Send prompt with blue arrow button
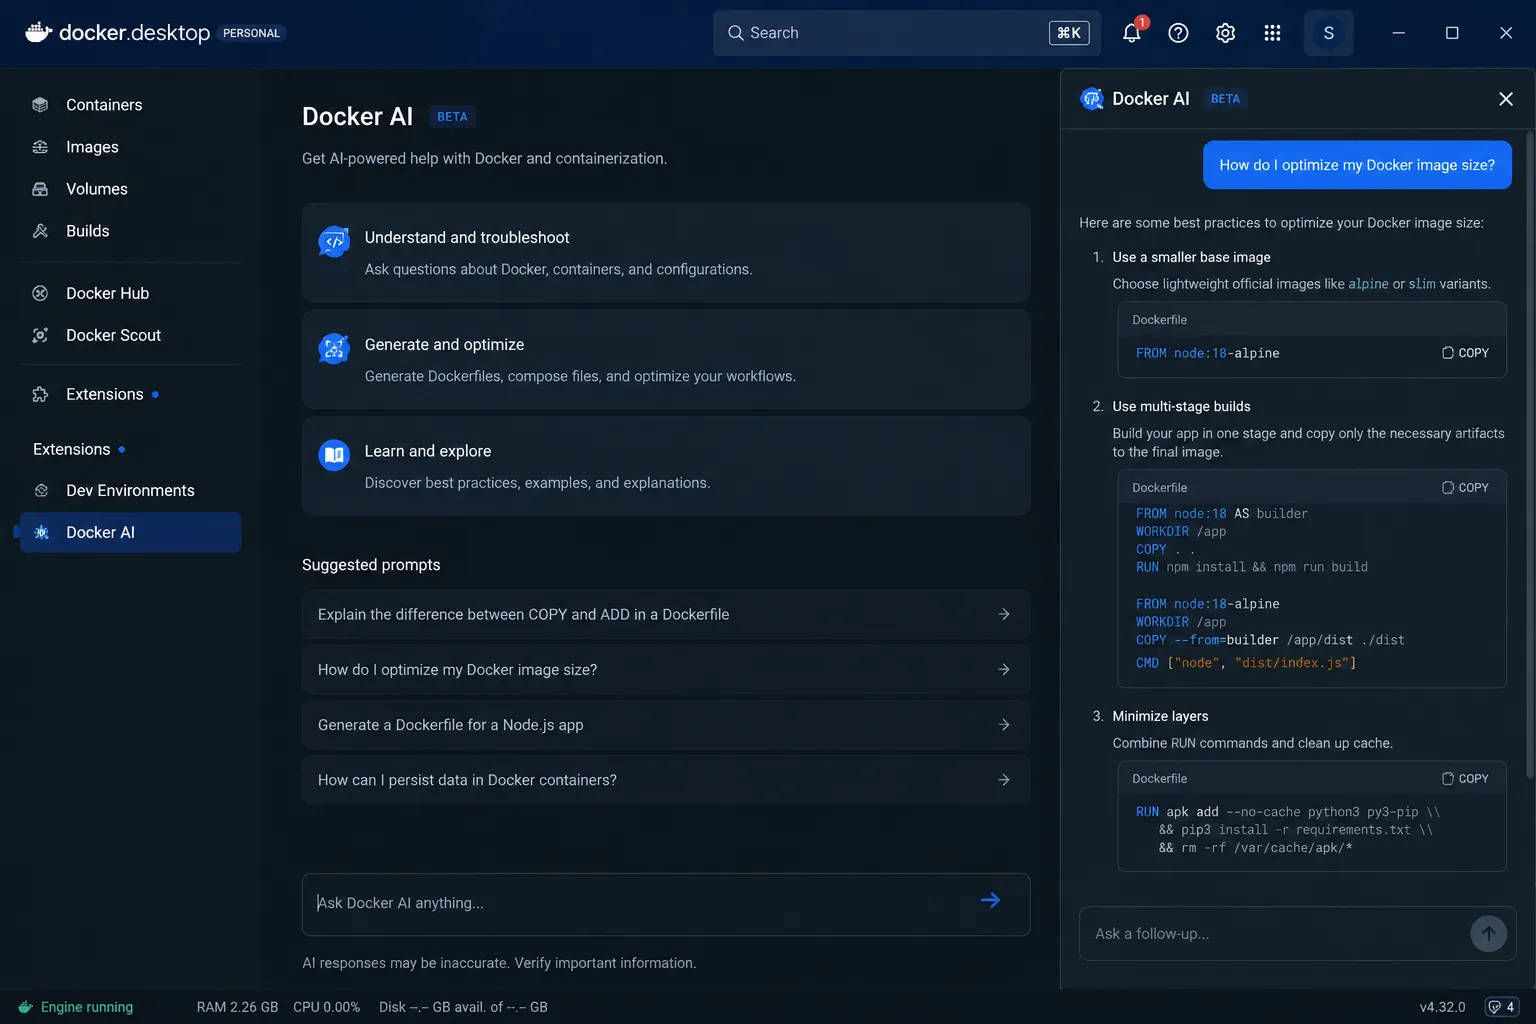1536x1024 pixels. pyautogui.click(x=991, y=900)
